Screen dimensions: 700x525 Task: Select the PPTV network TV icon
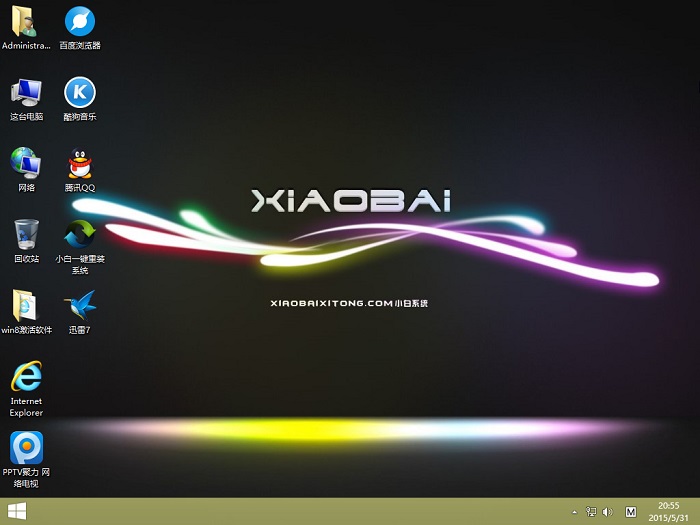click(26, 447)
